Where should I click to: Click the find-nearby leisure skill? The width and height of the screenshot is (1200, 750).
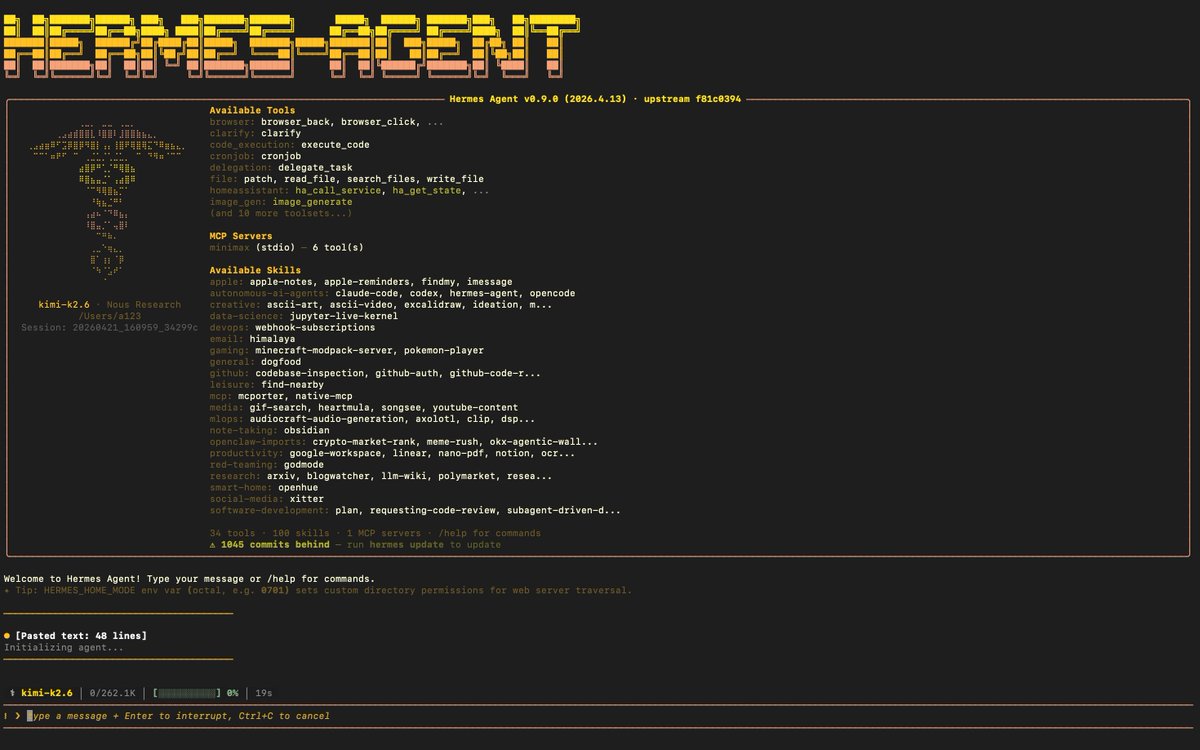click(292, 384)
